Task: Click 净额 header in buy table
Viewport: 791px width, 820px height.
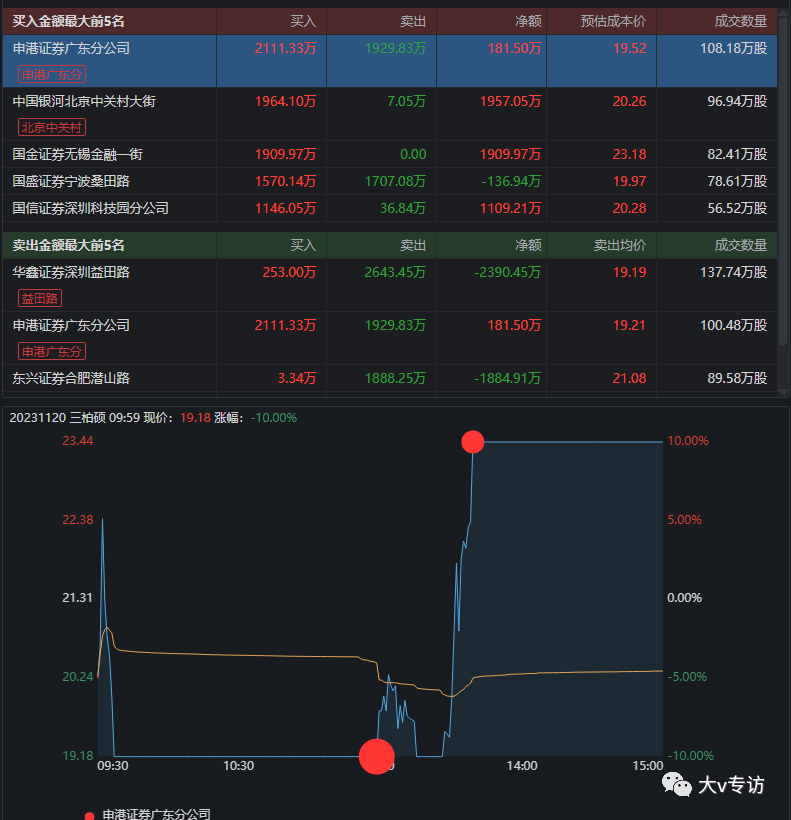Action: tap(528, 21)
